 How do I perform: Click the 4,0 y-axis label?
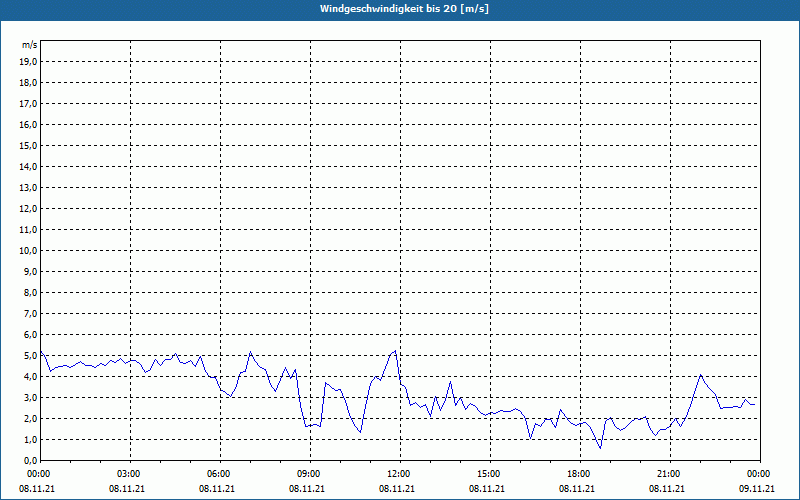click(30, 377)
